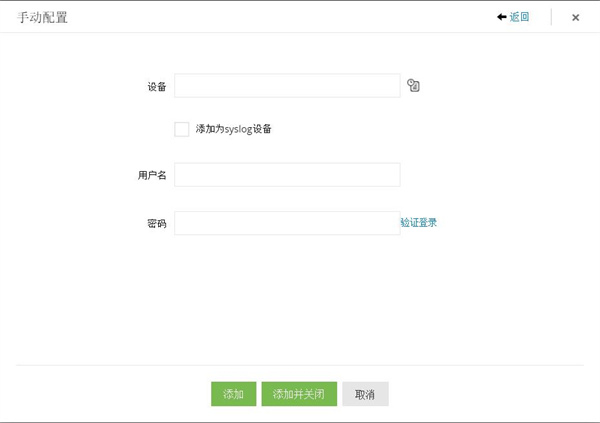Click into the 设备 input field

tap(287, 85)
